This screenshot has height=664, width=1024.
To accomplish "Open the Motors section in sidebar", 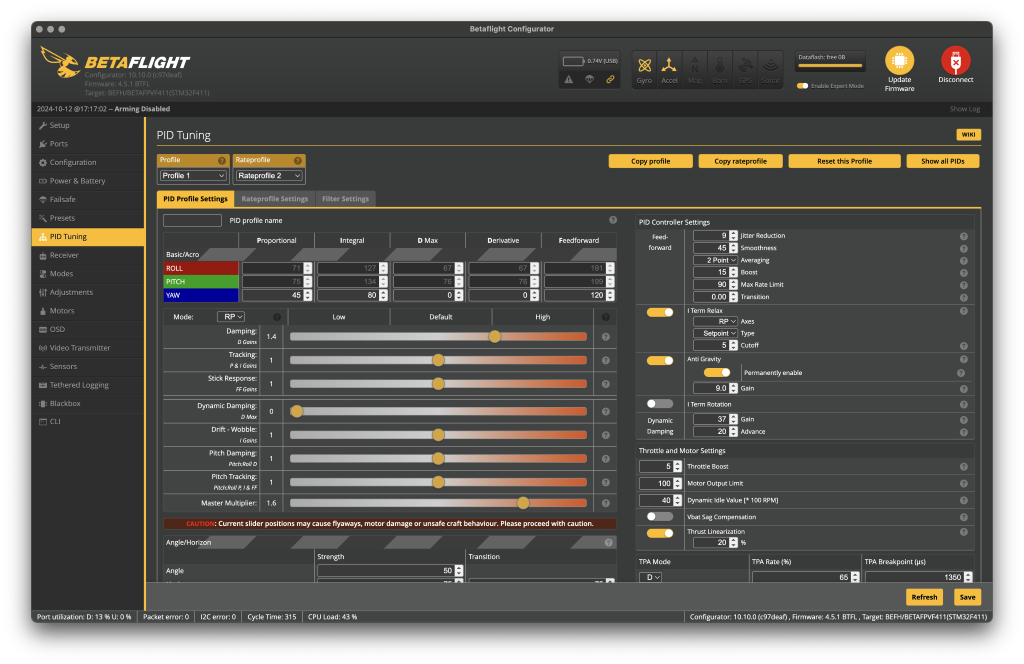I will [x=62, y=311].
